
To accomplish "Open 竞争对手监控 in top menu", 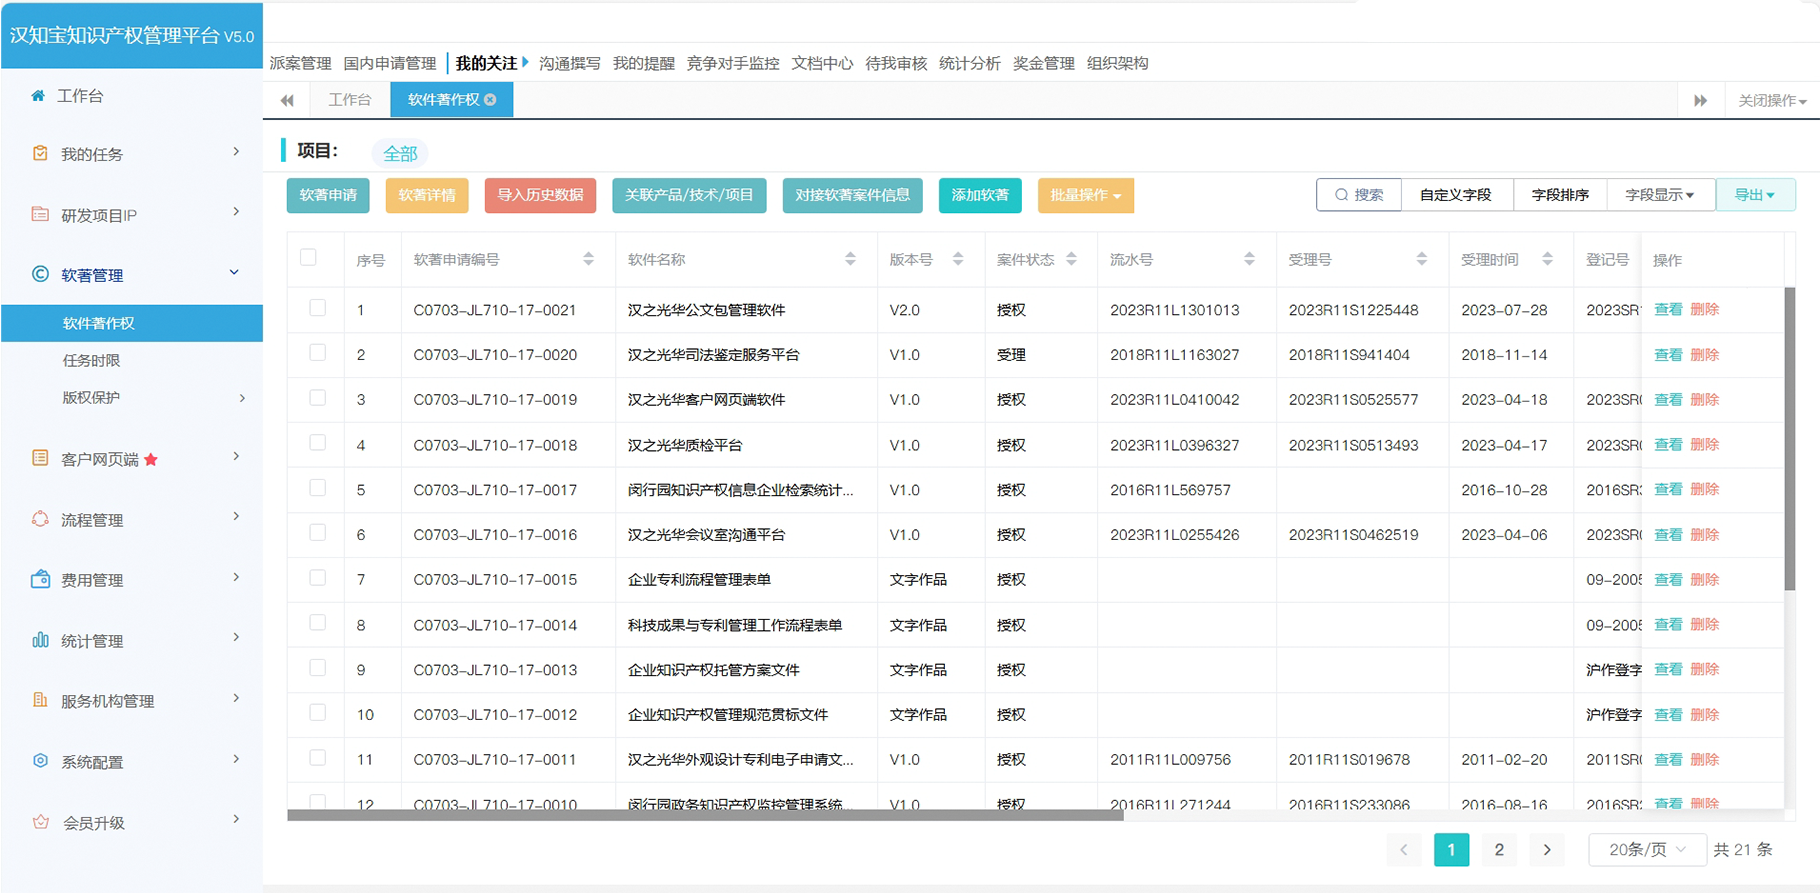I will tap(732, 64).
